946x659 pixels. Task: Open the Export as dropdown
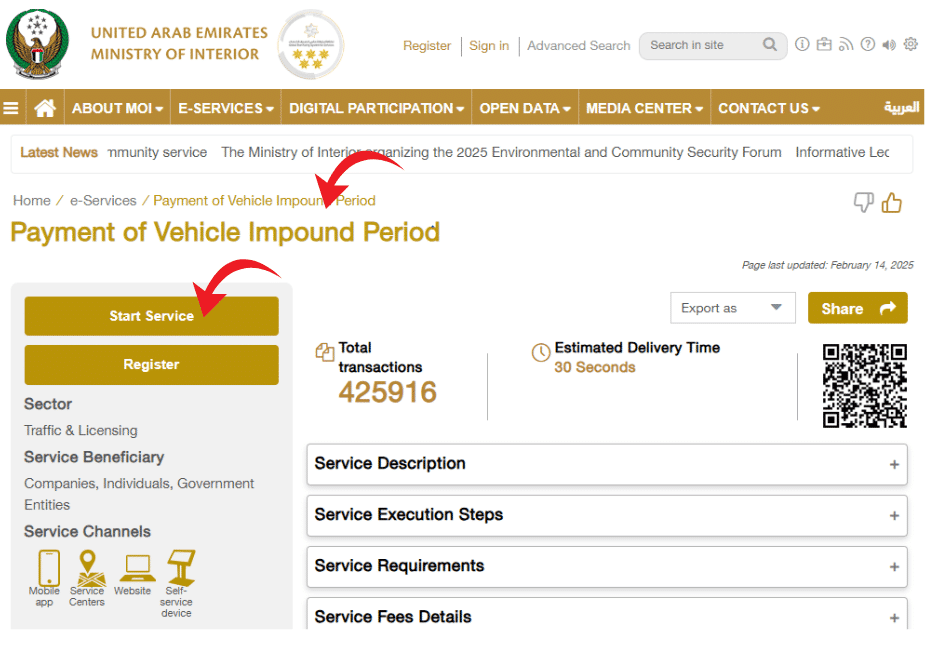(x=732, y=308)
